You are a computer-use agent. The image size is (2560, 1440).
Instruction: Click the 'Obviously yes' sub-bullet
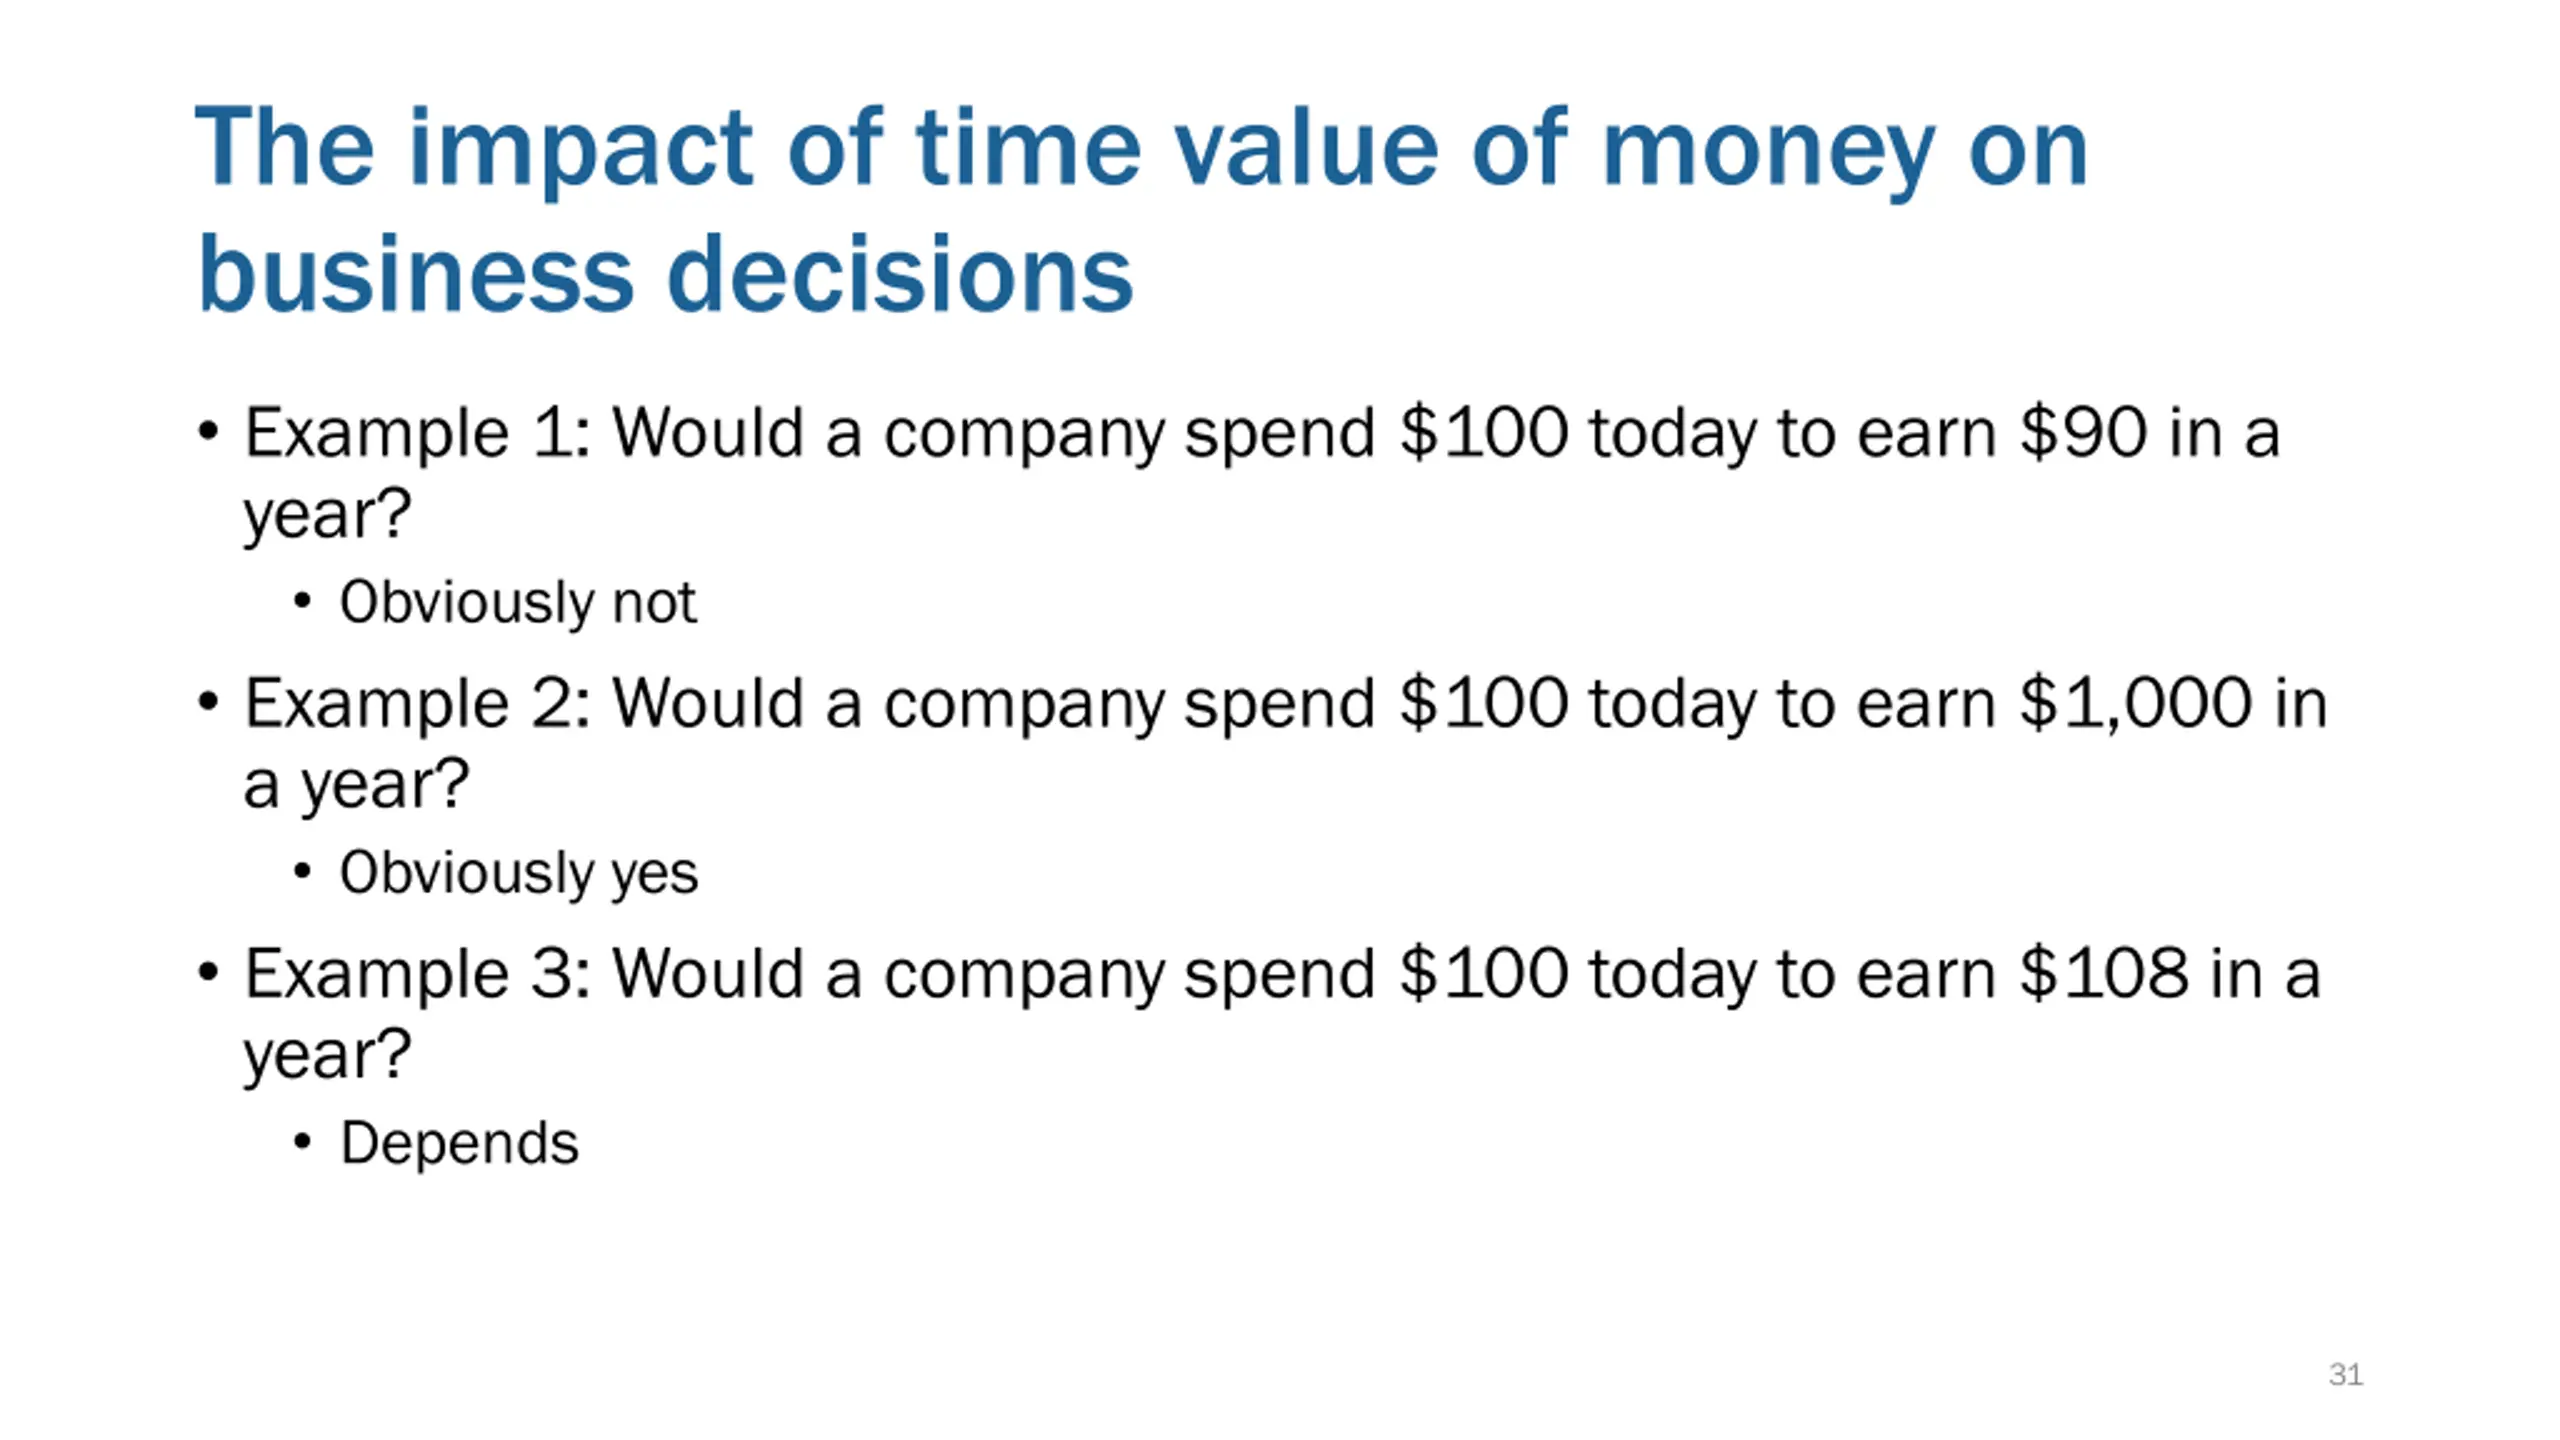click(518, 873)
